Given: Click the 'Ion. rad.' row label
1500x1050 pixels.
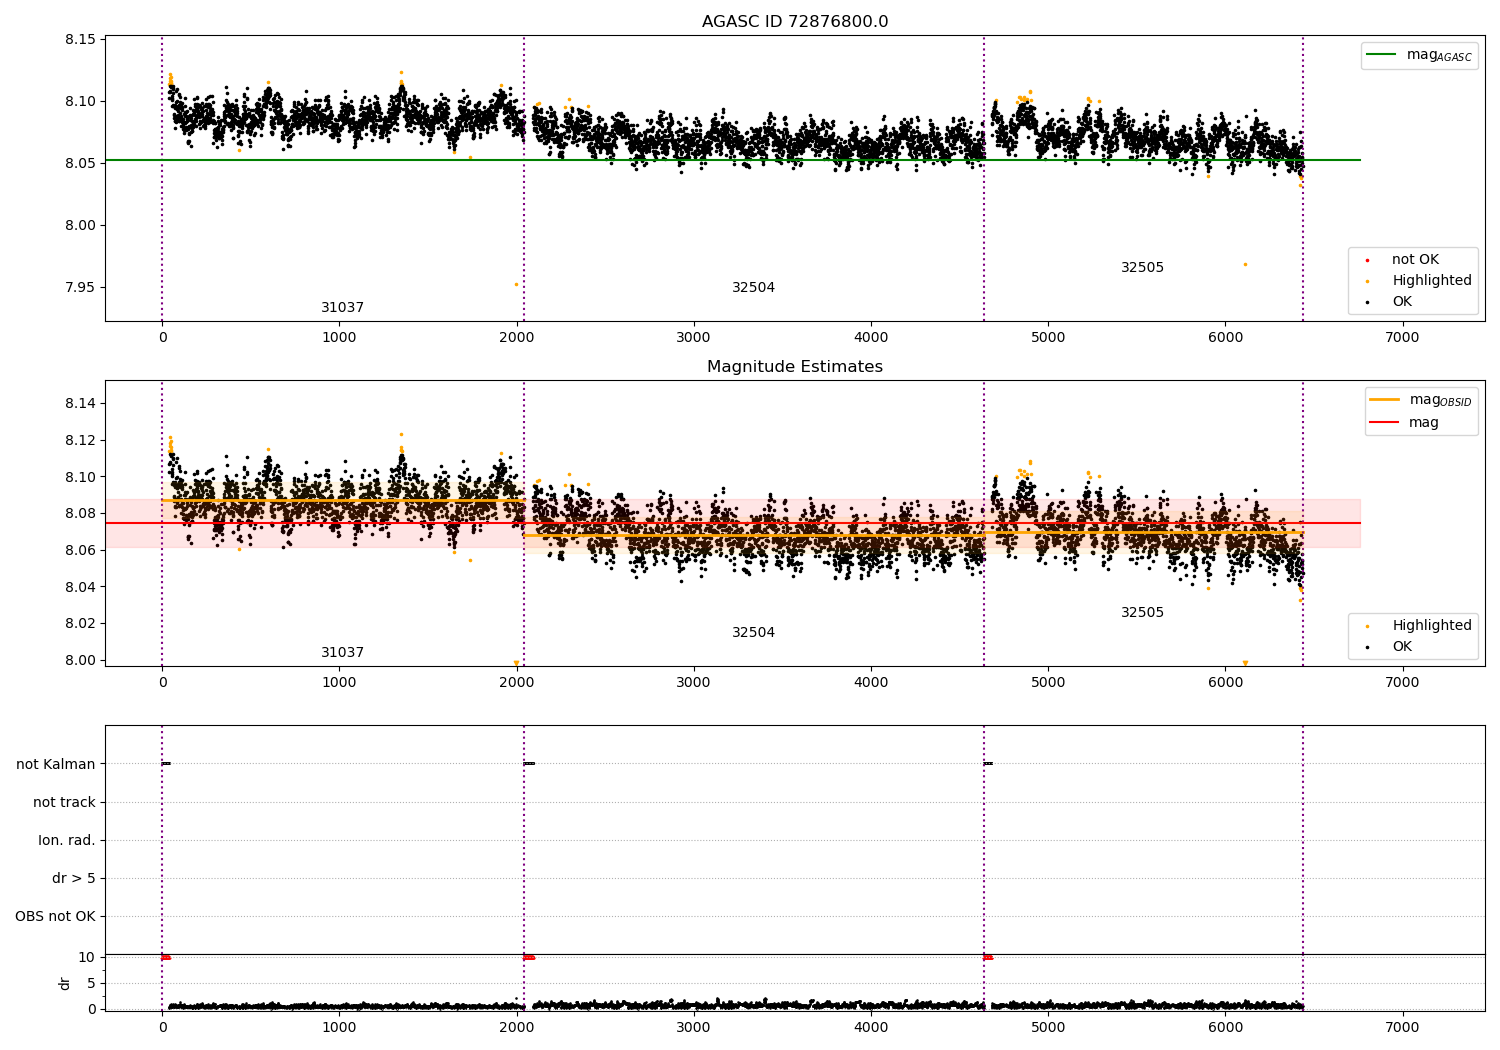Looking at the screenshot, I should click(x=67, y=841).
